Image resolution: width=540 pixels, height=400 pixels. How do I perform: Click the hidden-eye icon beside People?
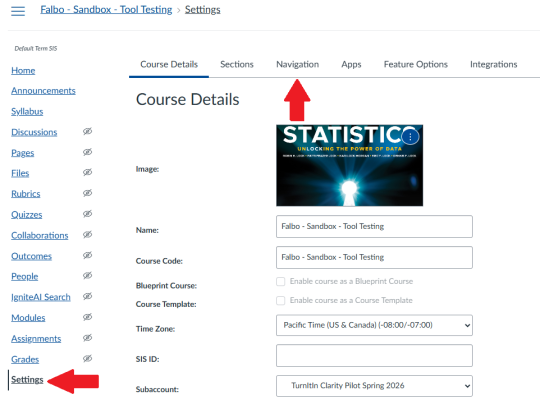tap(87, 275)
